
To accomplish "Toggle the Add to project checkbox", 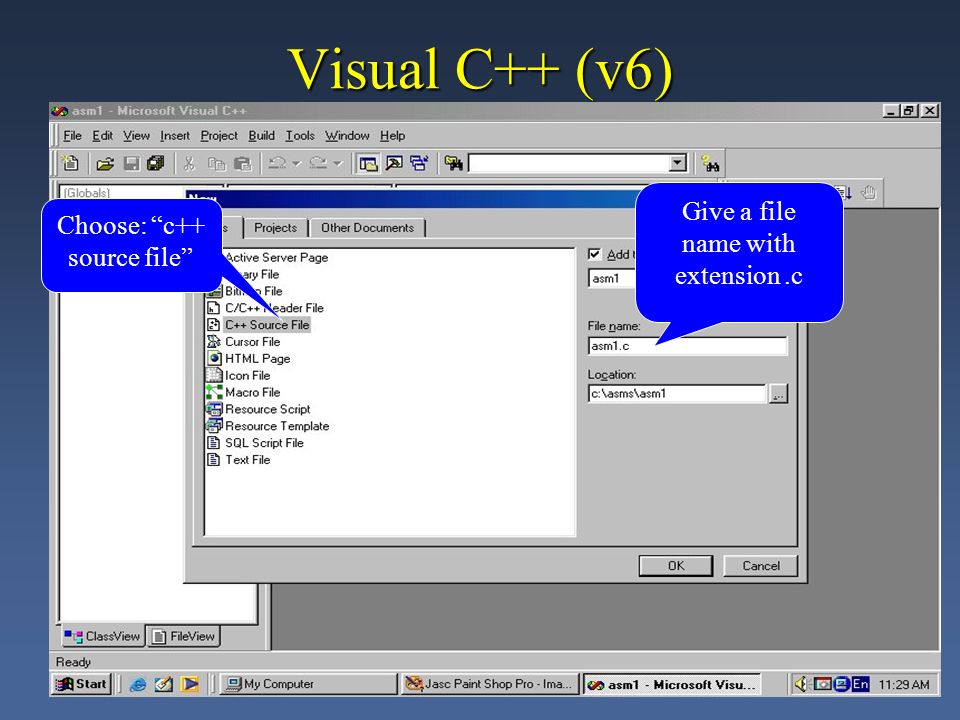I will (x=594, y=254).
